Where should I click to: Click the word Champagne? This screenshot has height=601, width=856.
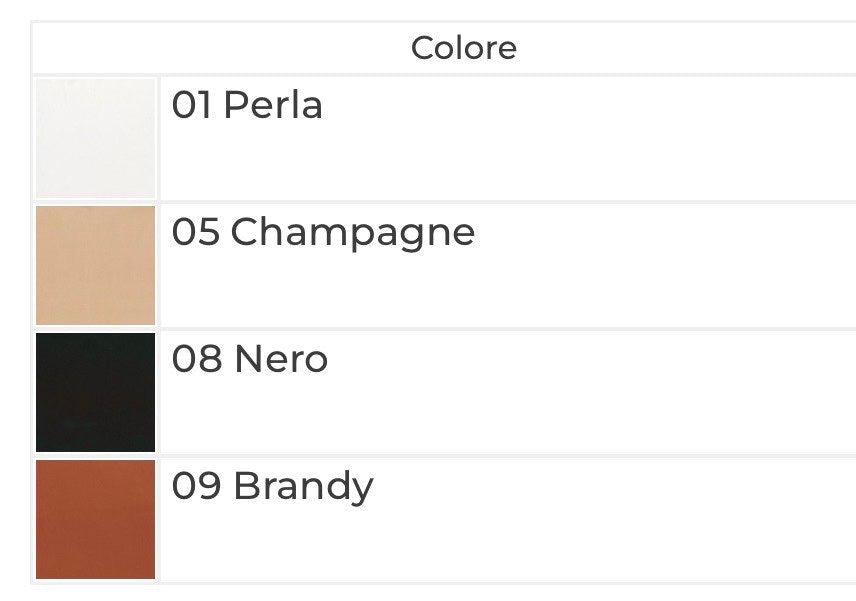click(353, 233)
